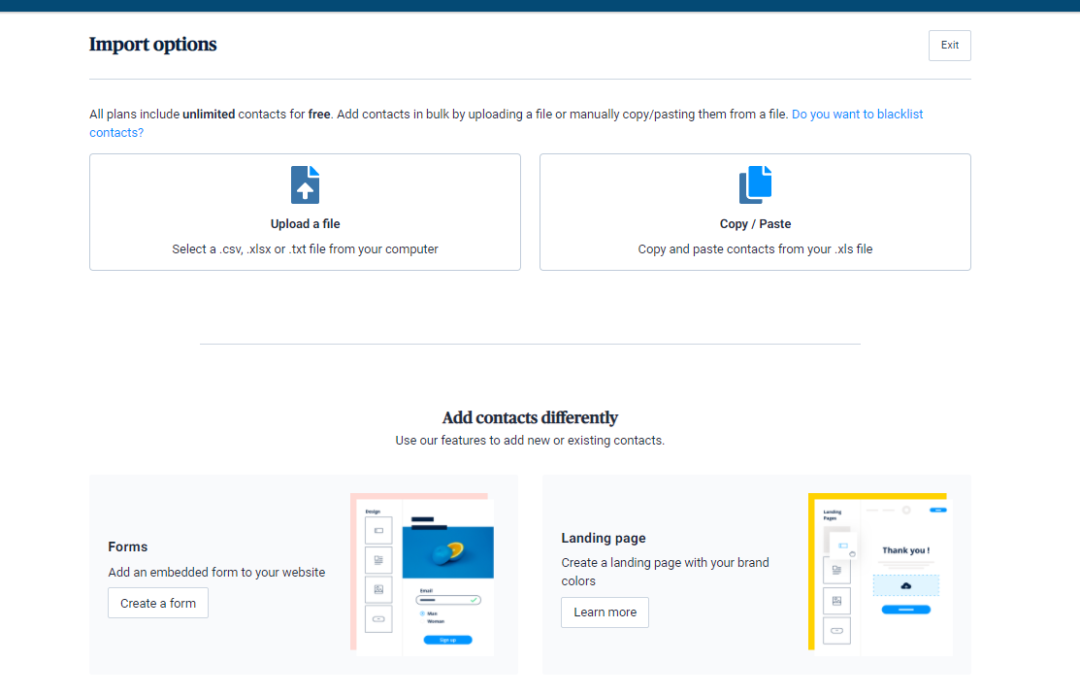
Task: Click the Thank you text in Landing preview
Action: (x=905, y=550)
